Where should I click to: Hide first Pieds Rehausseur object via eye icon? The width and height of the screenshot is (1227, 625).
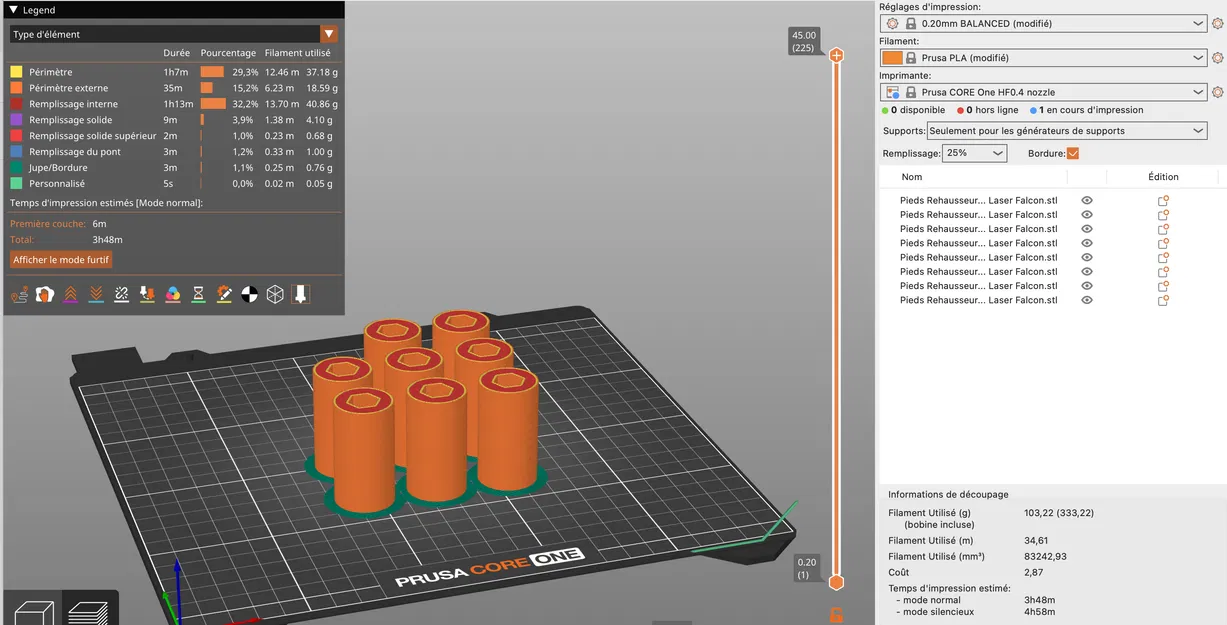click(1087, 200)
